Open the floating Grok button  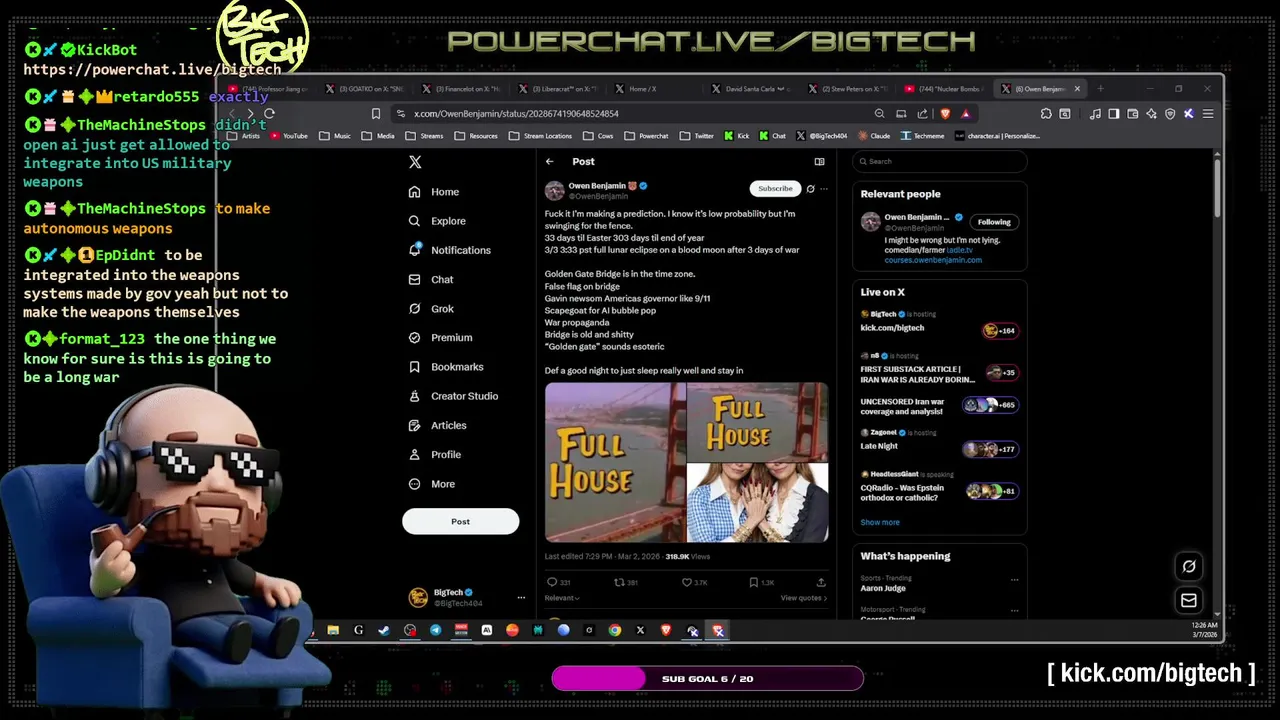pos(1189,567)
